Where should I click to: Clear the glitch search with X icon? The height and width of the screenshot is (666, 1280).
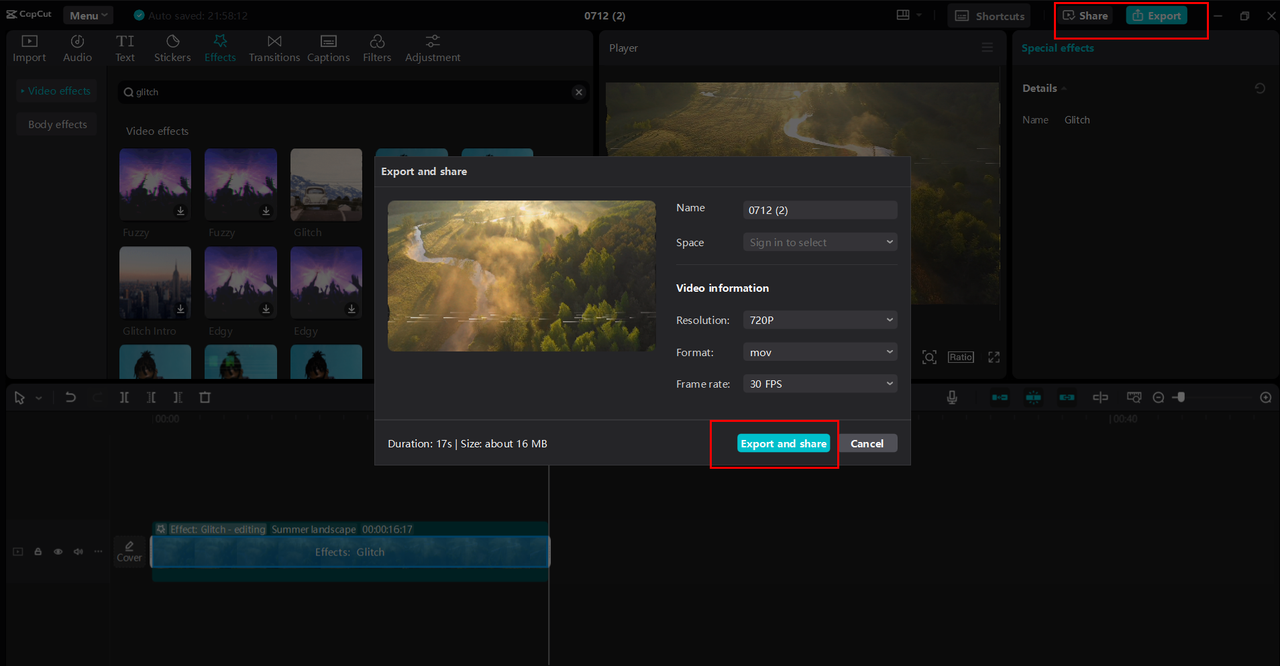578,92
